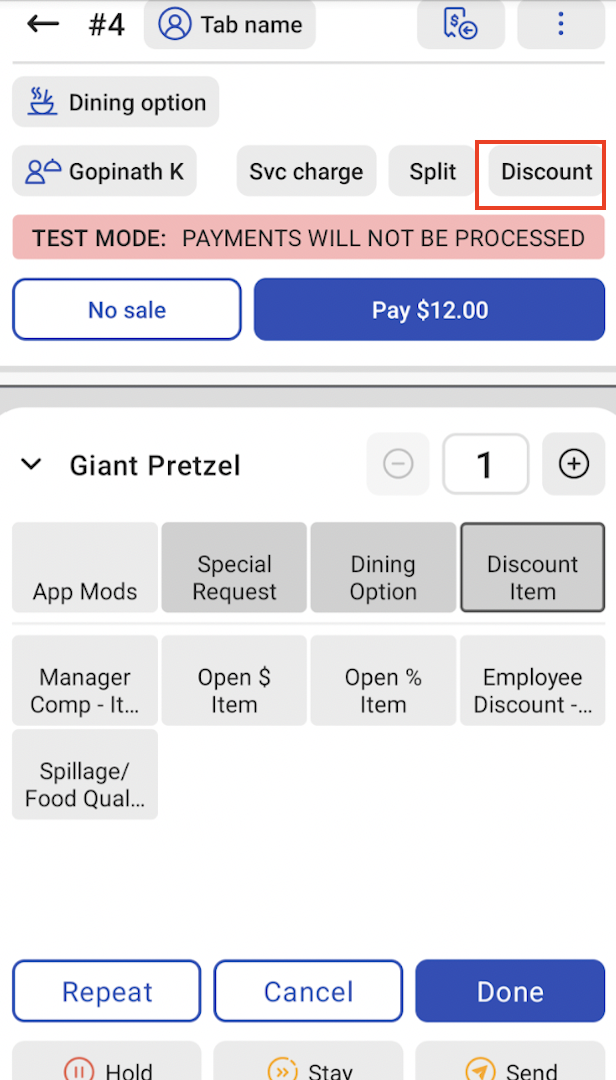The image size is (616, 1080).
Task: Choose the Dining option chip
Action: pyautogui.click(x=116, y=103)
